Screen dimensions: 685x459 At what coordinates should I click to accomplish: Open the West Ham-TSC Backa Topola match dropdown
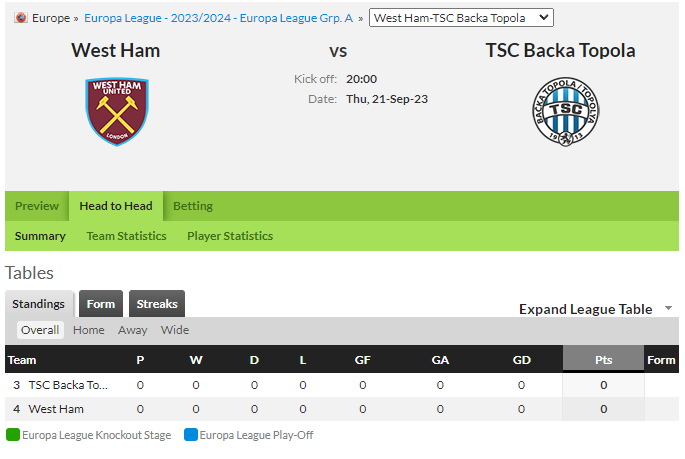[461, 18]
